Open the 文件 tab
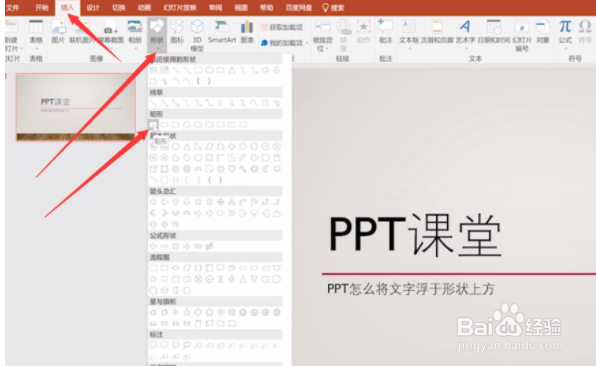 tap(13, 7)
